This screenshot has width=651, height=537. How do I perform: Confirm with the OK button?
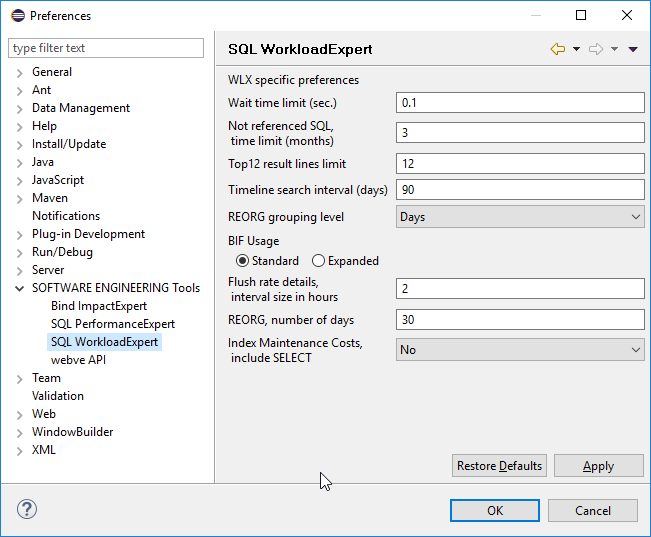click(x=494, y=510)
